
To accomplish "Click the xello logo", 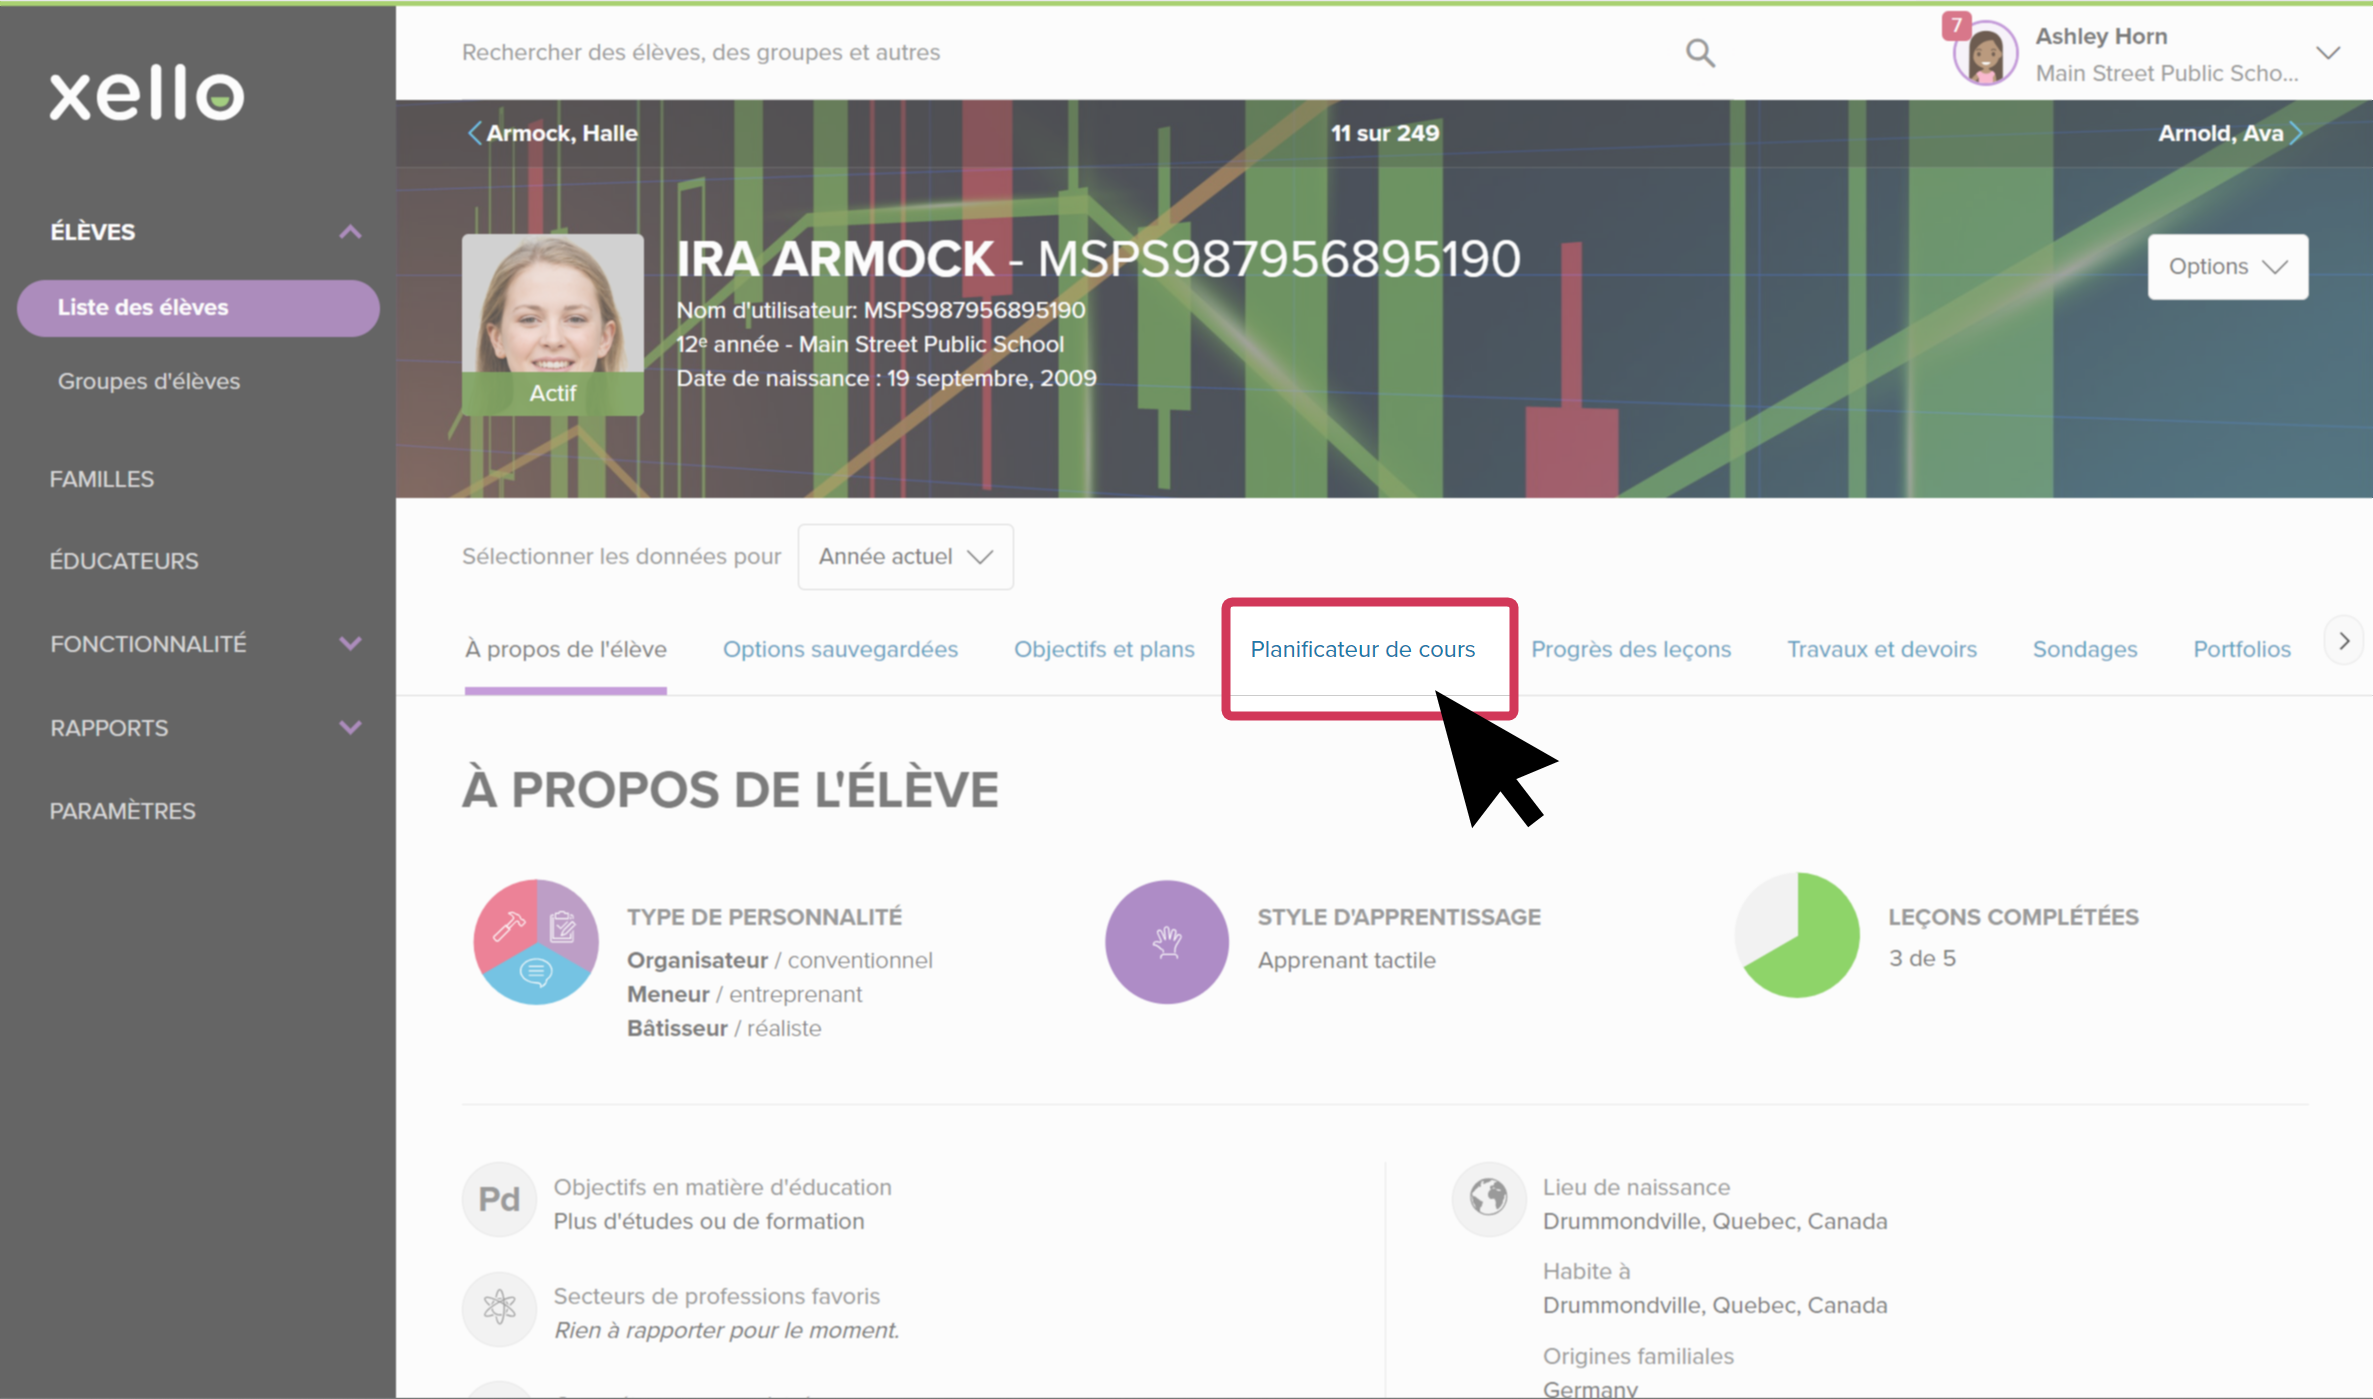I will pos(147,95).
